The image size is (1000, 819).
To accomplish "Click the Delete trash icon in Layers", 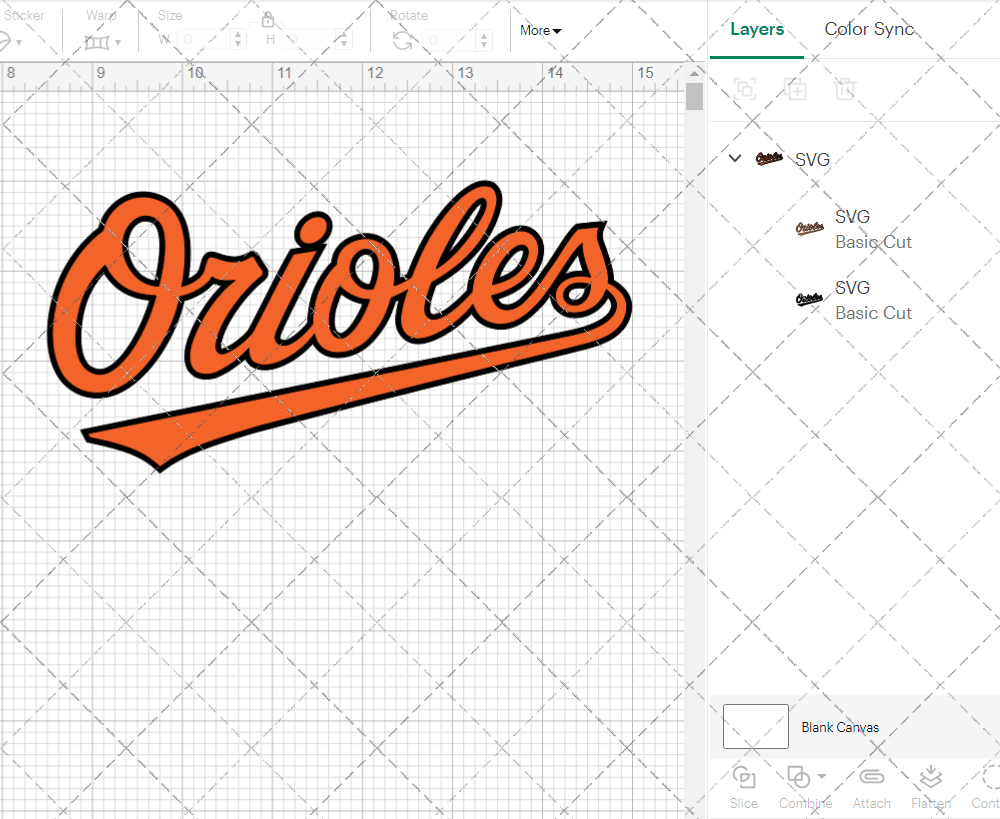I will (845, 89).
